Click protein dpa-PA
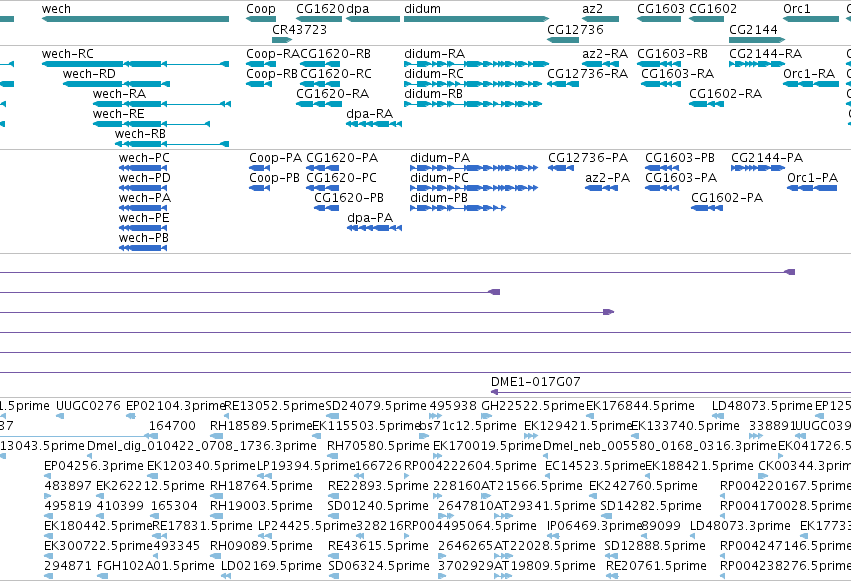This screenshot has width=851, height=581. point(374,228)
